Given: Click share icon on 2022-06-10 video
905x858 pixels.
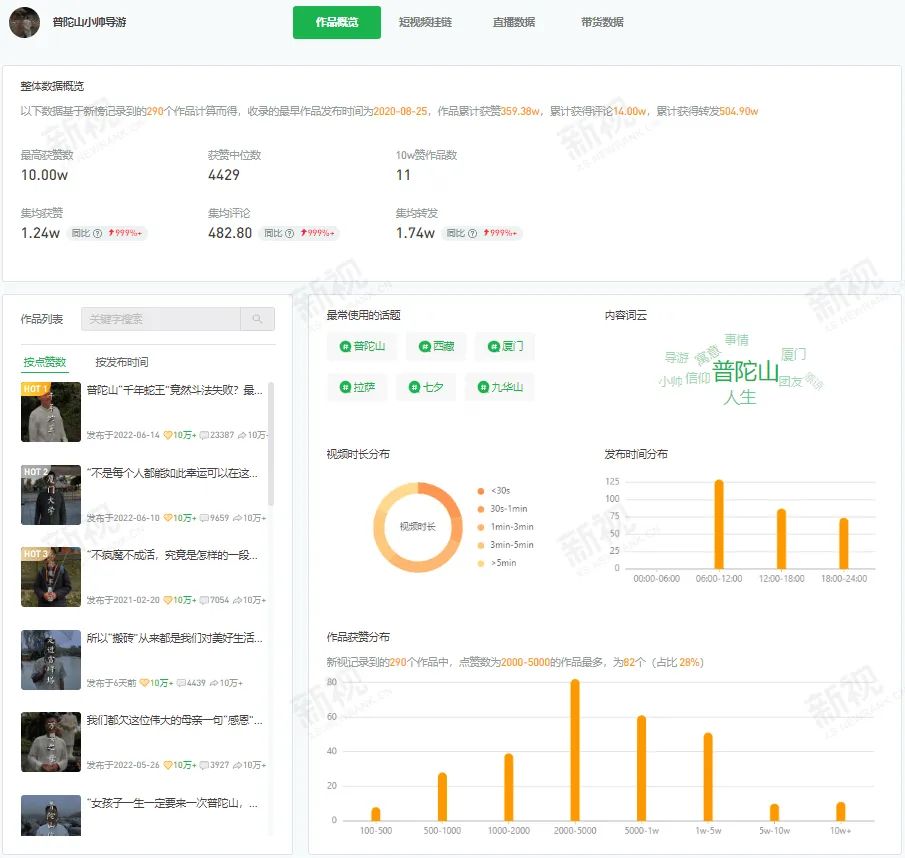Looking at the screenshot, I should click(x=237, y=518).
